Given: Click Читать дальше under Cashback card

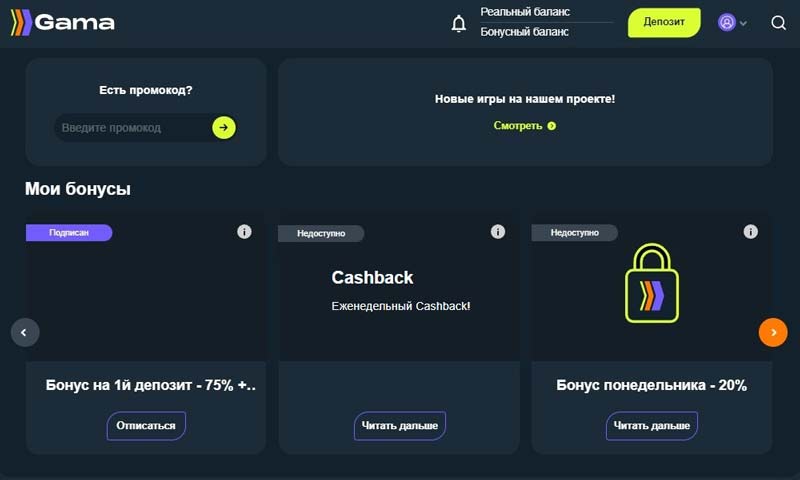Looking at the screenshot, I should [399, 425].
